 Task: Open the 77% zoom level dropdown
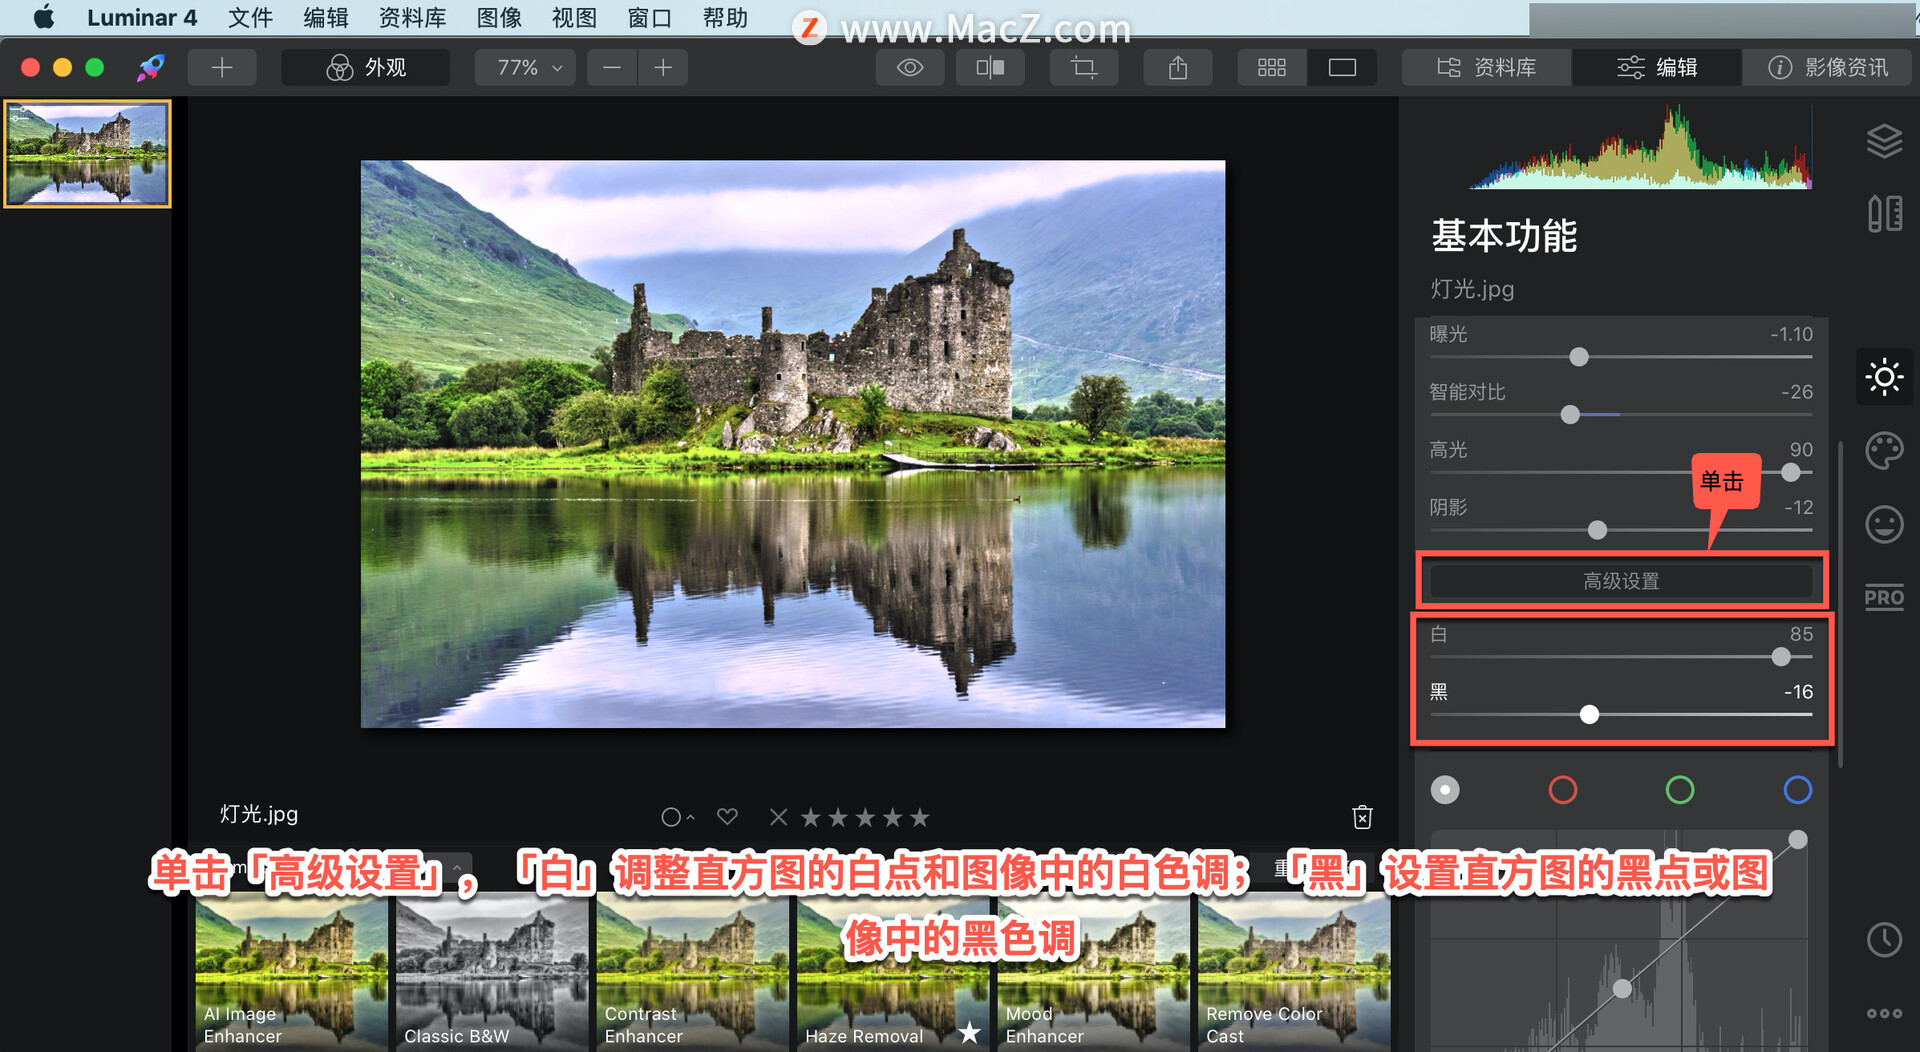pyautogui.click(x=524, y=67)
